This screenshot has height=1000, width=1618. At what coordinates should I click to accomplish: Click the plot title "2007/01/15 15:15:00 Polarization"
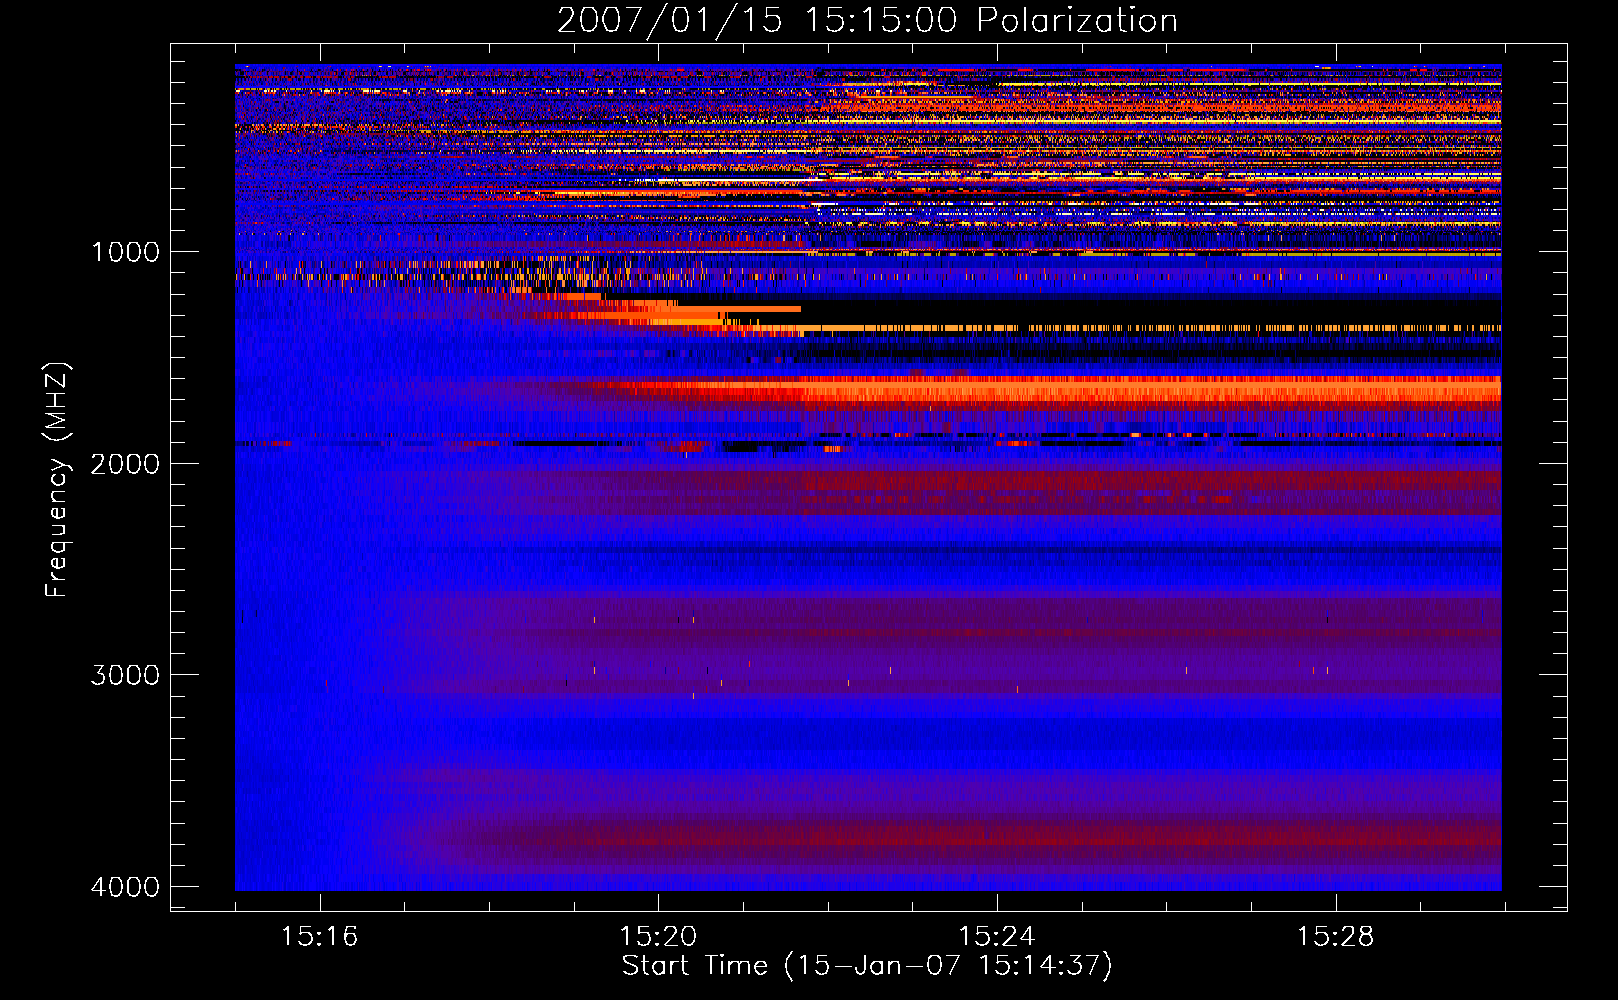pos(867,20)
